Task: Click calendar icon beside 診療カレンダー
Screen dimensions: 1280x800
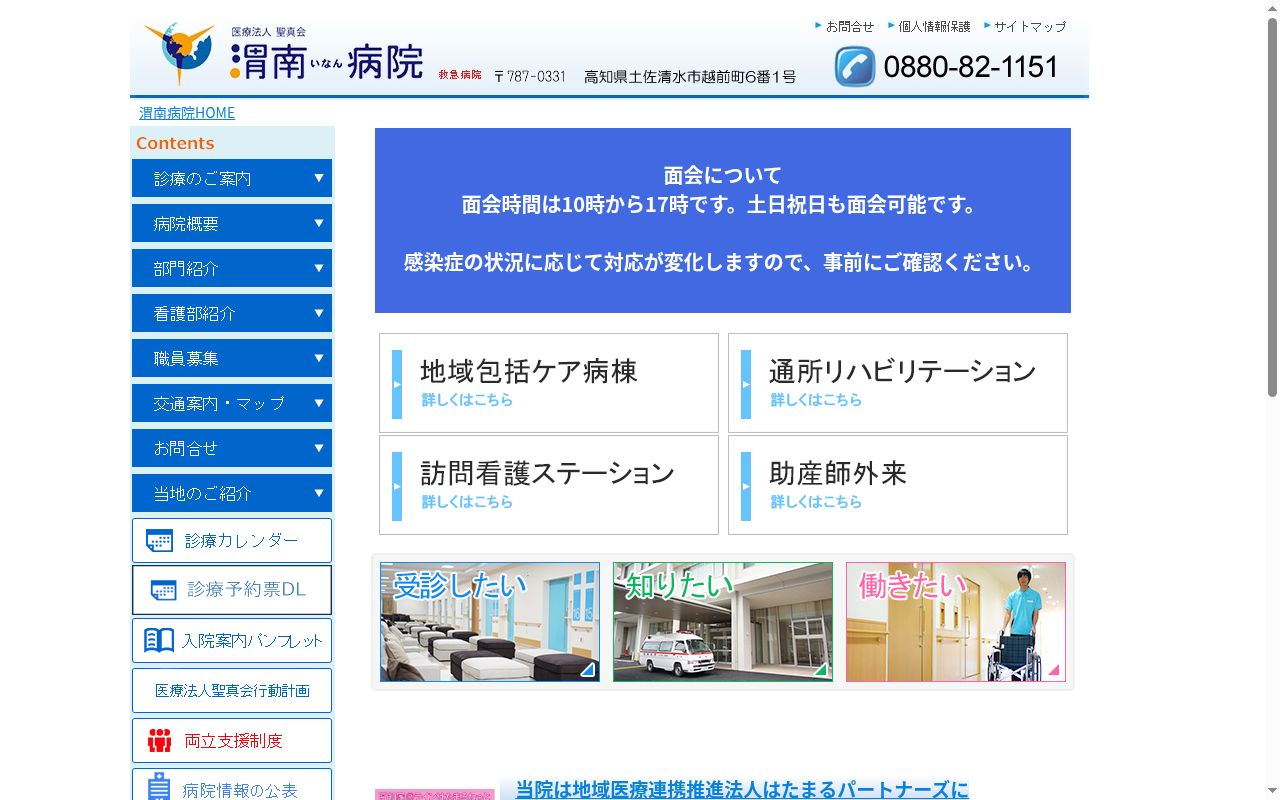Action: click(159, 541)
